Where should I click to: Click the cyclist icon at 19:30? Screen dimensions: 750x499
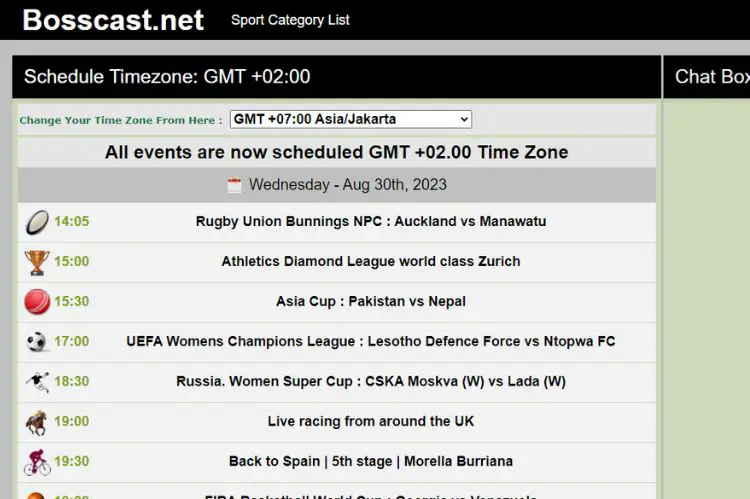(37, 462)
